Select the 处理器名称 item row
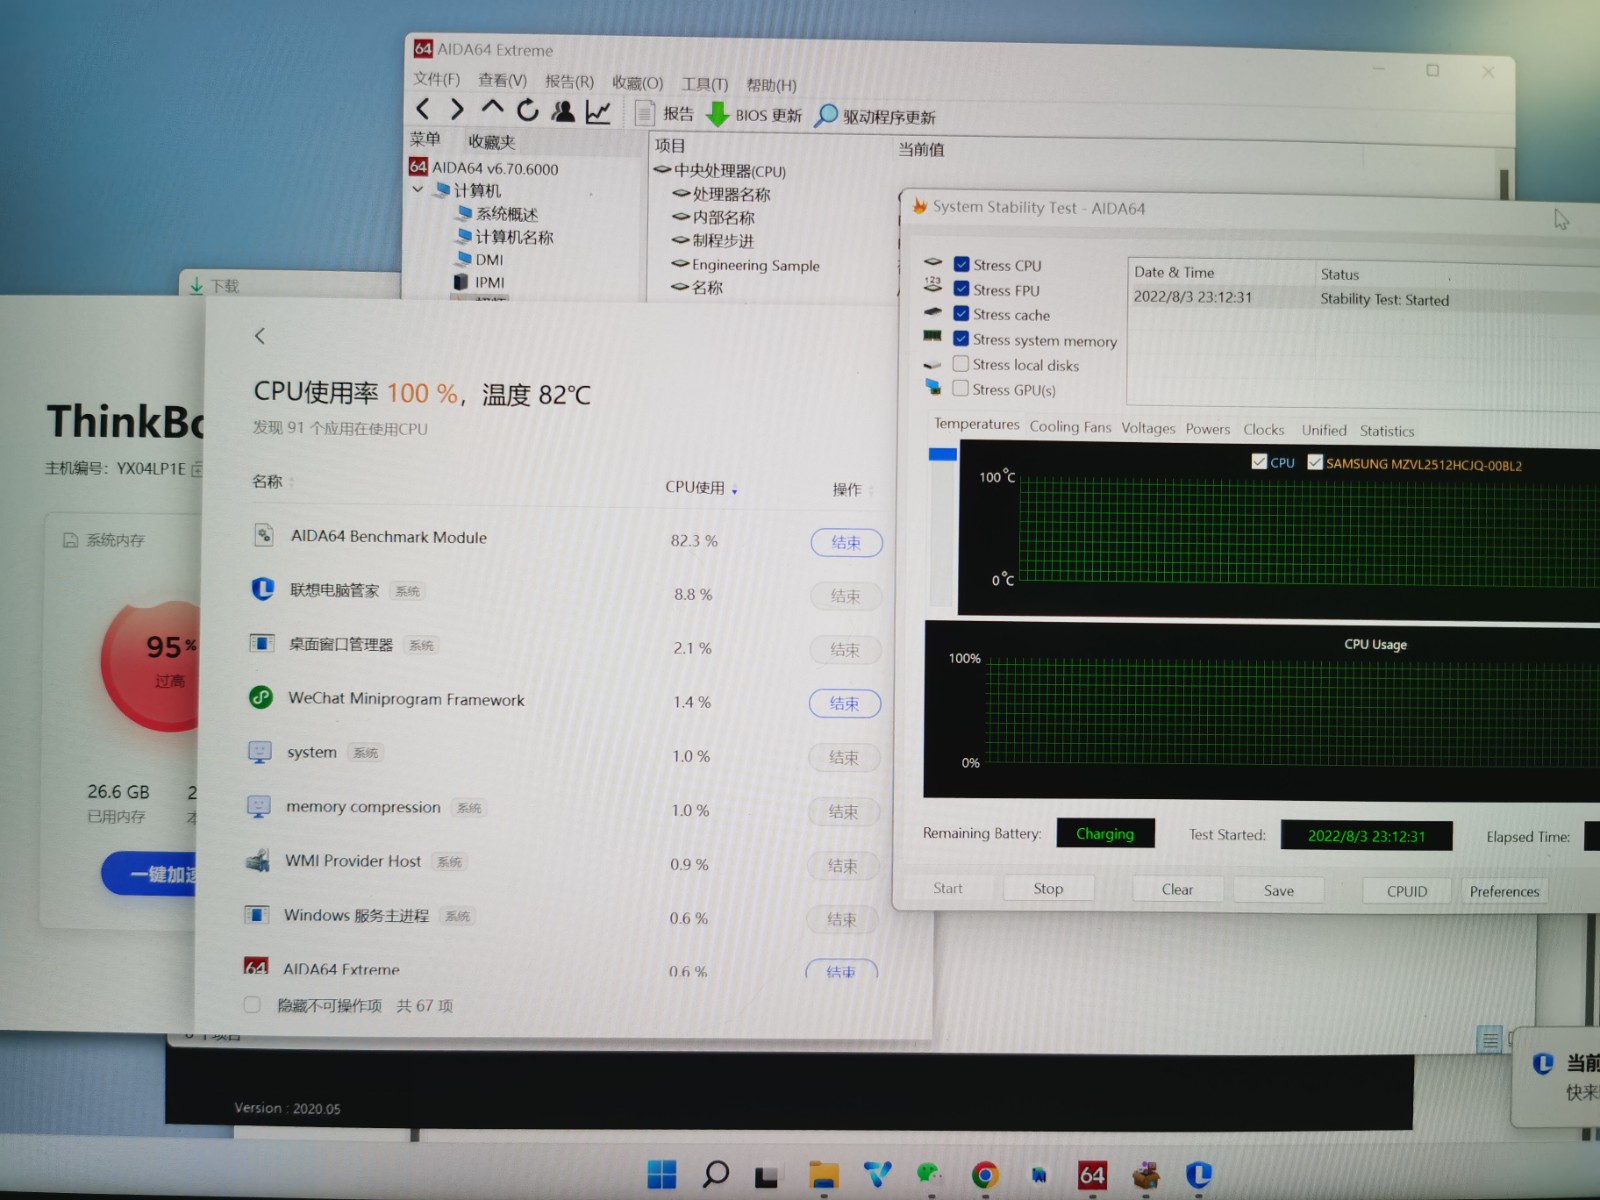 coord(721,194)
